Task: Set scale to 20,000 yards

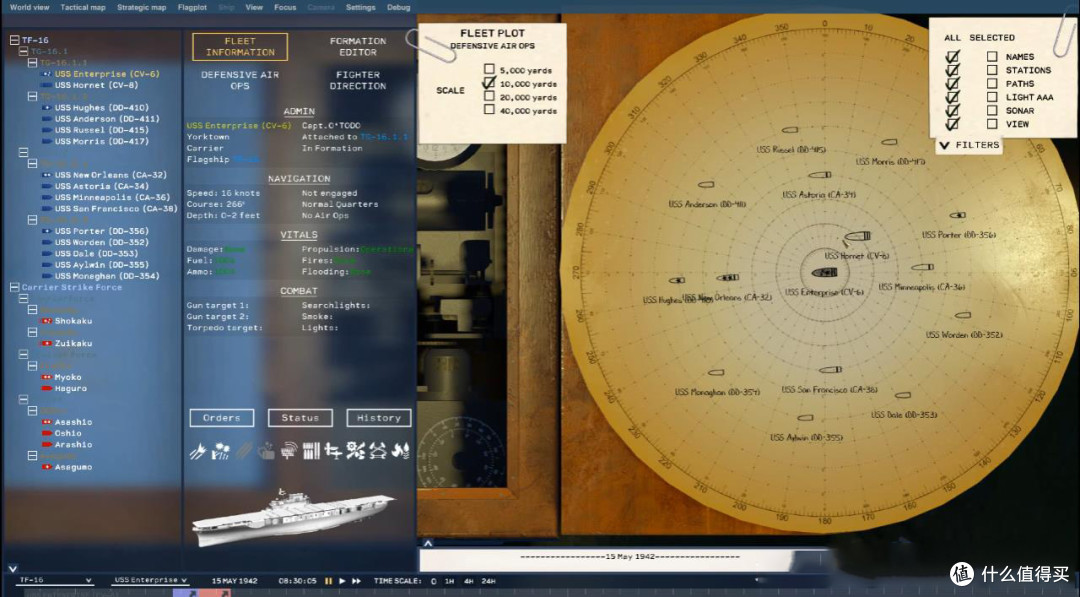Action: [489, 96]
